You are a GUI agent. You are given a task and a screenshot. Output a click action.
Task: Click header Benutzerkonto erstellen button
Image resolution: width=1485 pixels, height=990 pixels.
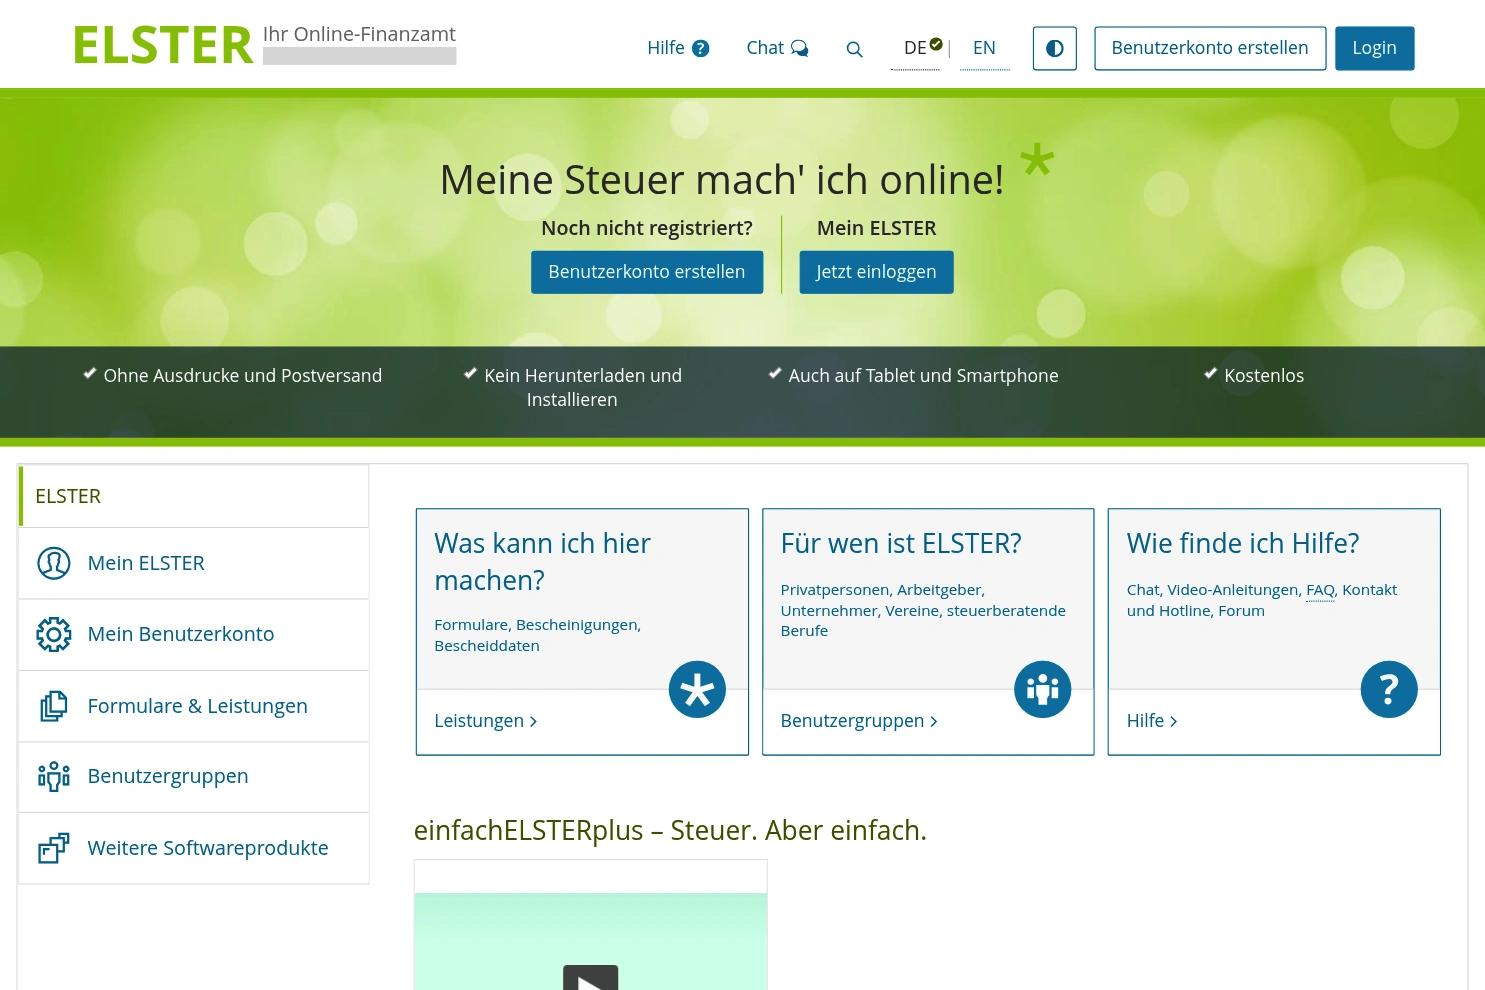pyautogui.click(x=1210, y=48)
